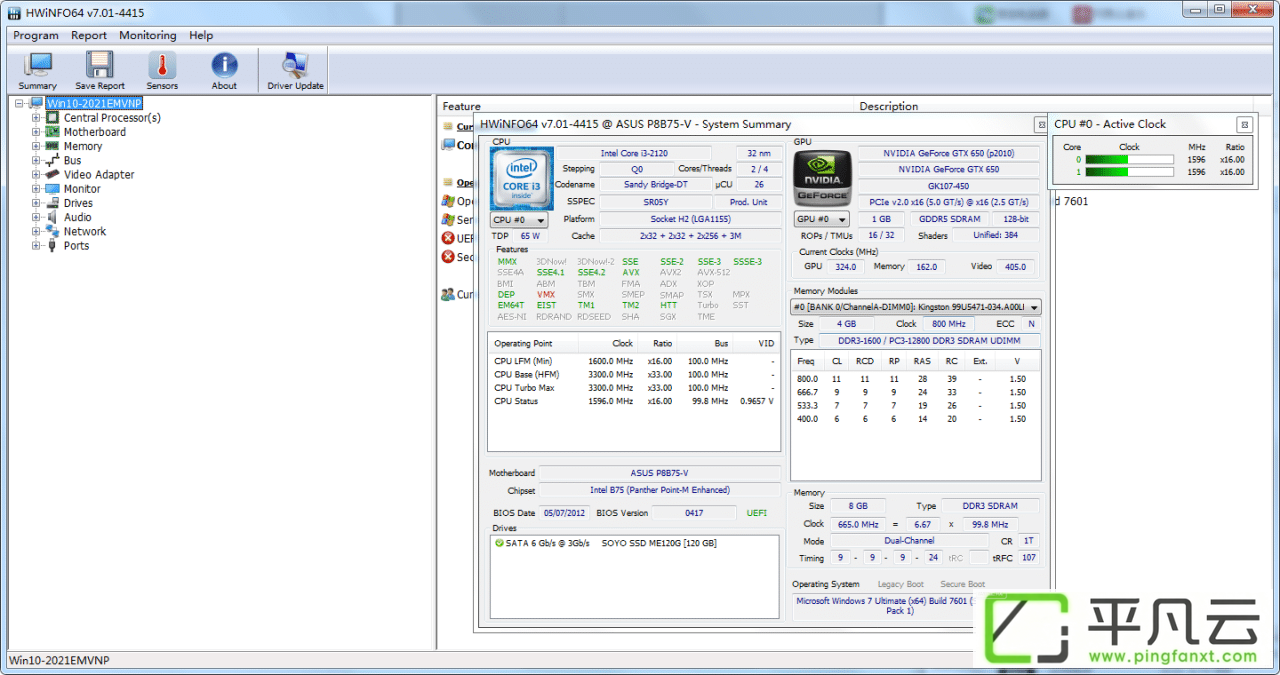The height and width of the screenshot is (675, 1280).
Task: Expand the Central Processor(s) node
Action: pos(36,118)
